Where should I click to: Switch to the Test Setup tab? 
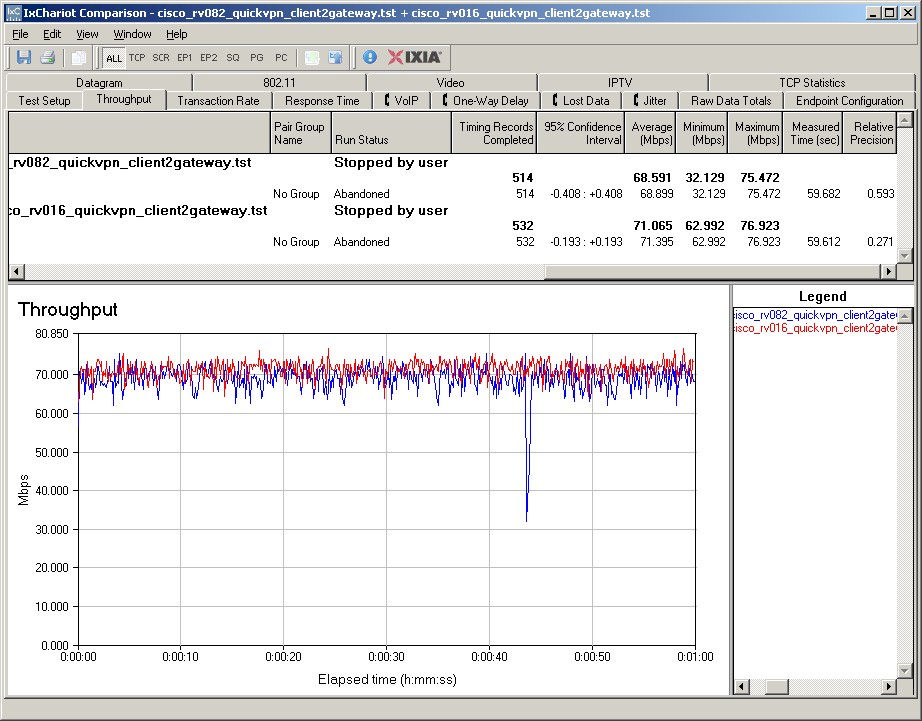pos(44,101)
